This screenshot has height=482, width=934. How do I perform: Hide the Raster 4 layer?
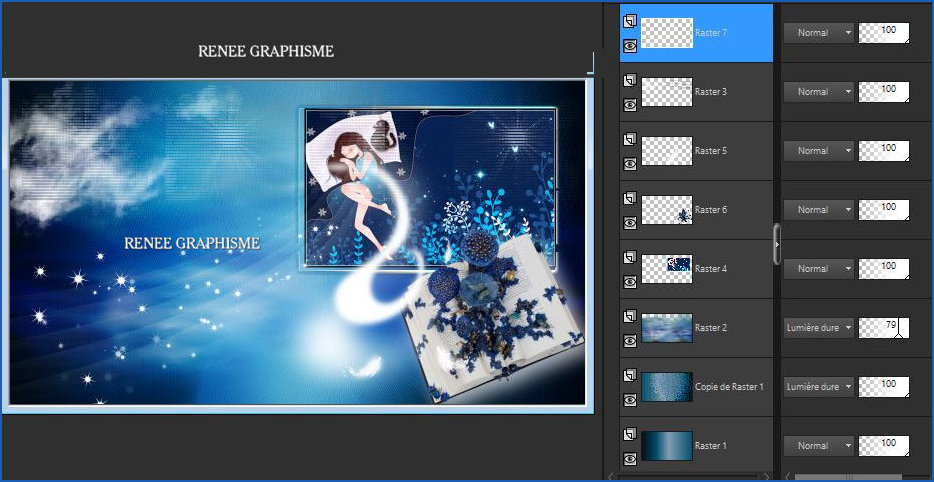[x=630, y=281]
